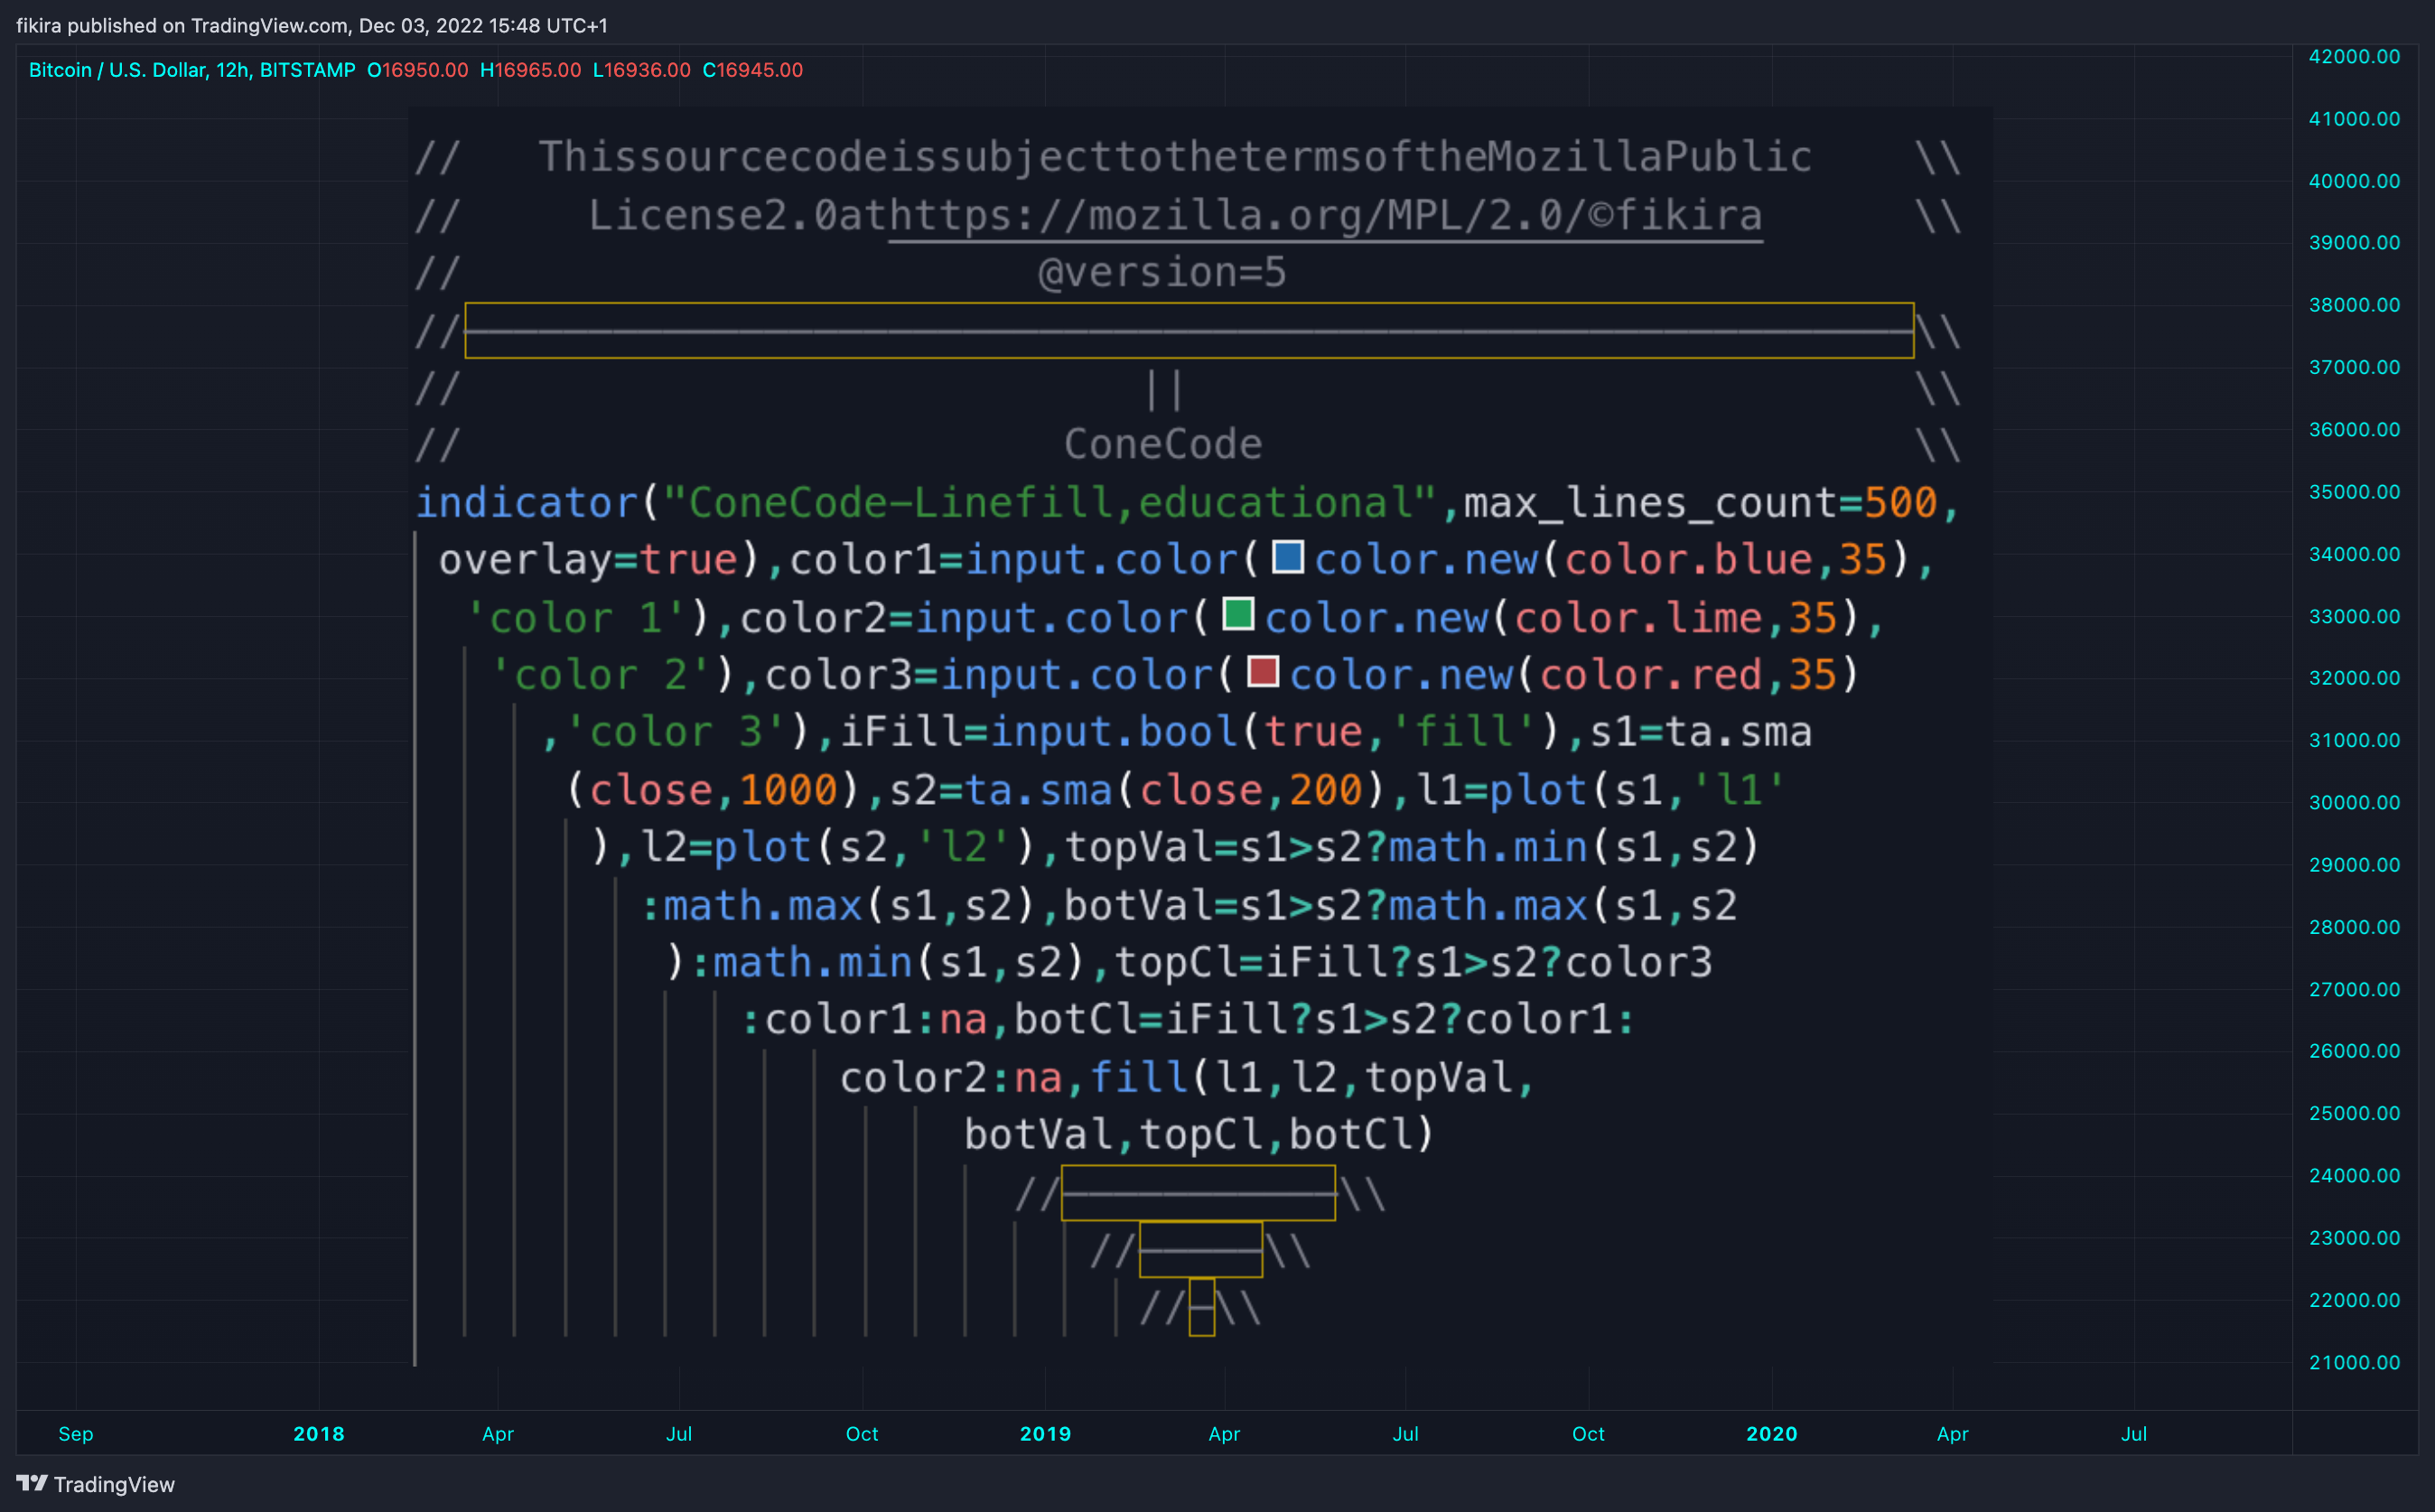Open the mozilla.org MPL 2.0 link
This screenshot has width=2435, height=1512.
click(x=1325, y=216)
